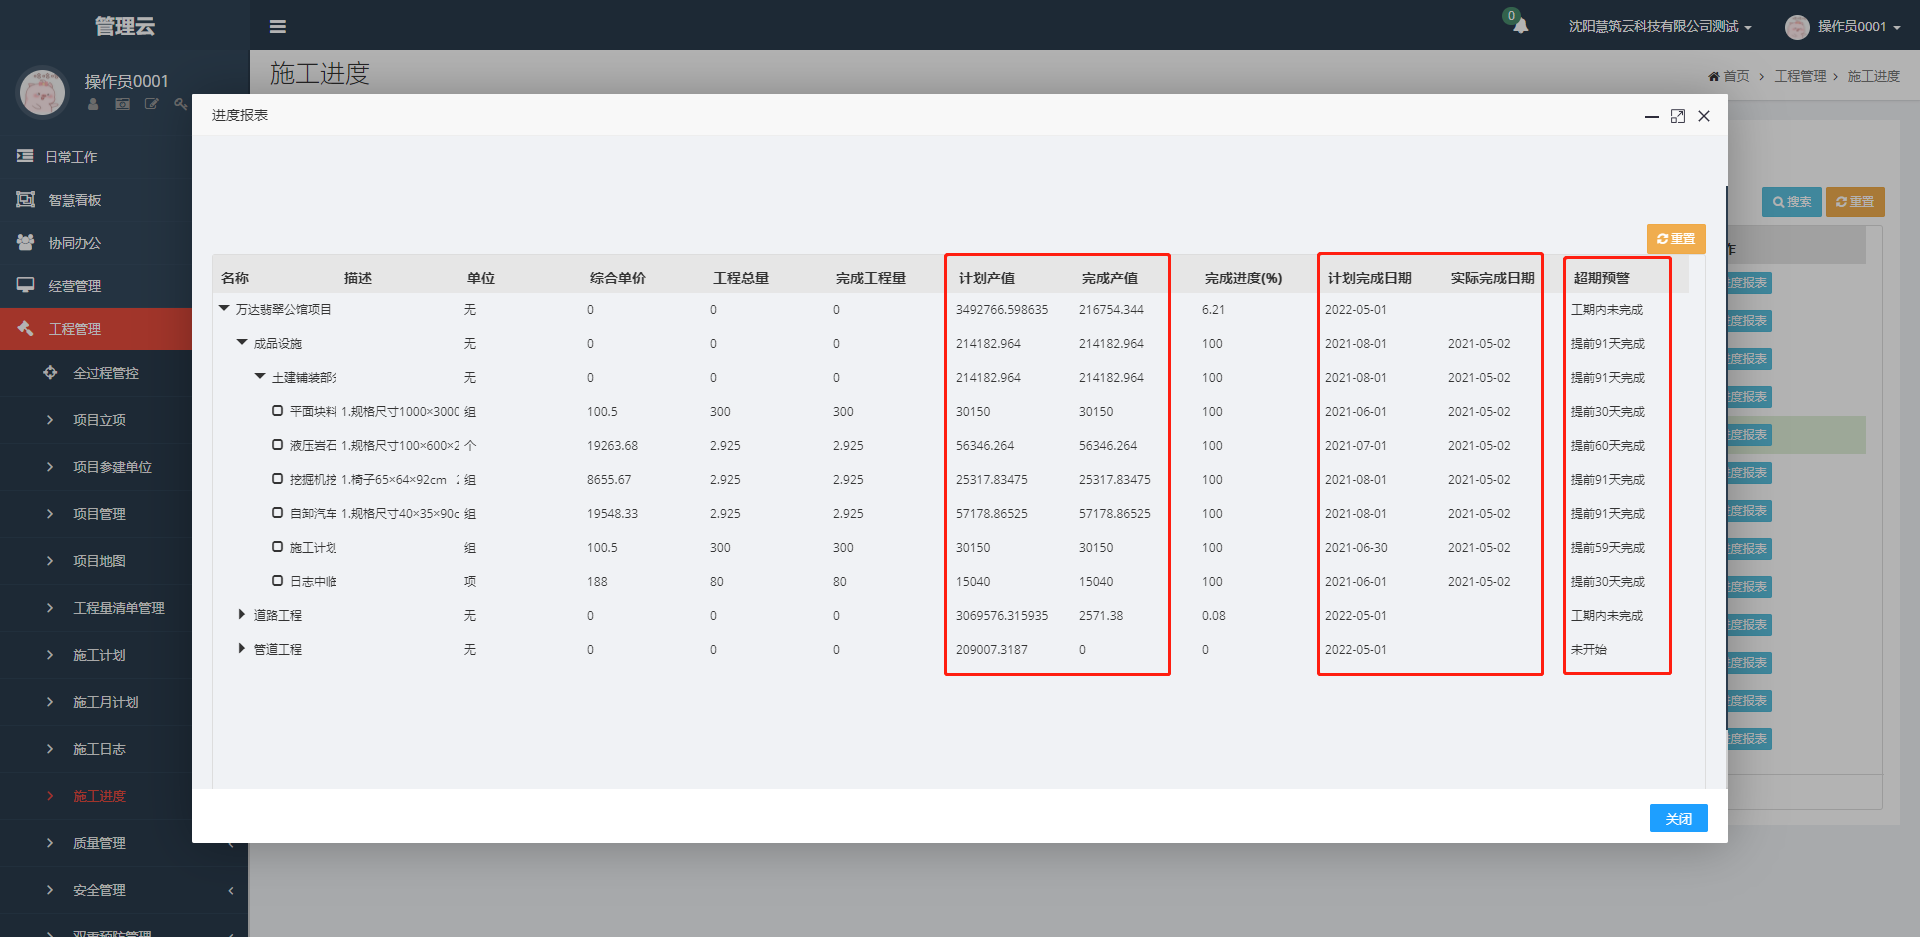Click top-right avatar beside 操作员0001

[x=1797, y=27]
